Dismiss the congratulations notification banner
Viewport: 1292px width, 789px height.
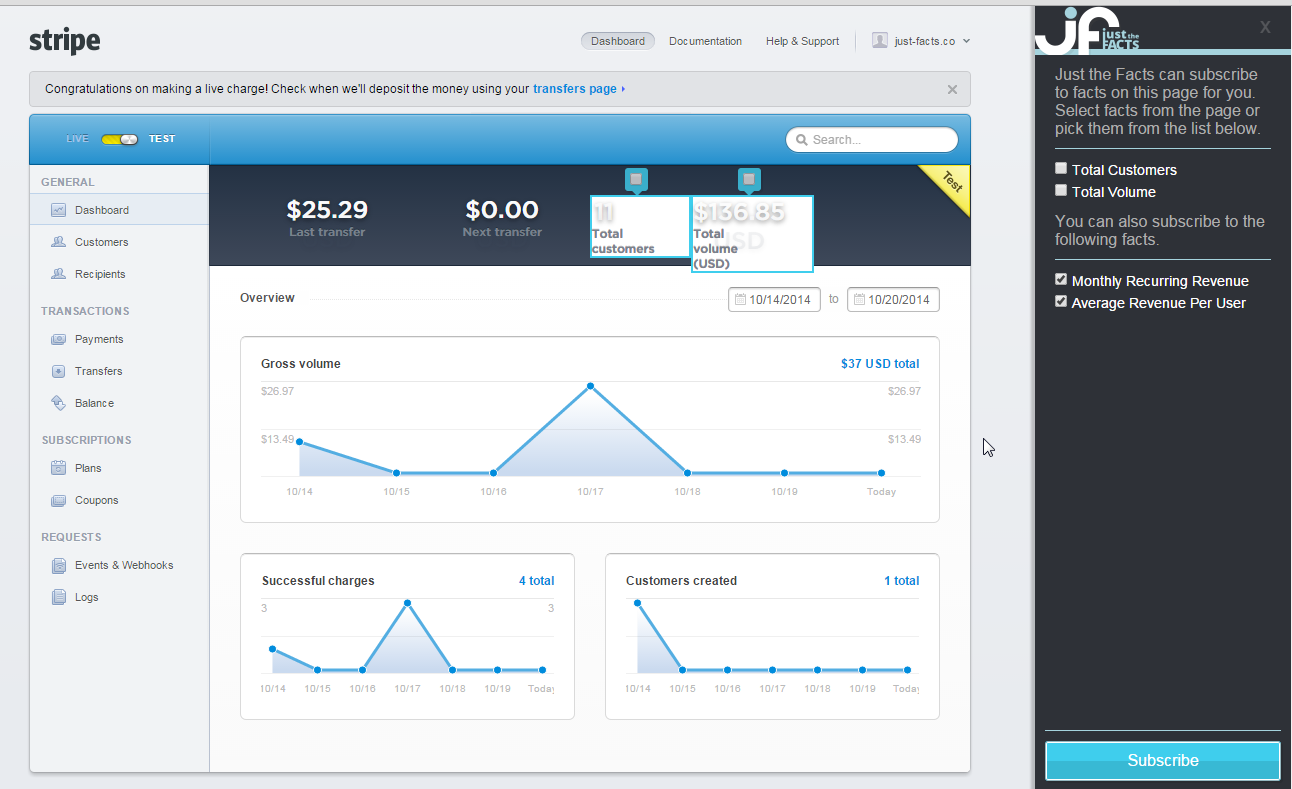pos(952,89)
